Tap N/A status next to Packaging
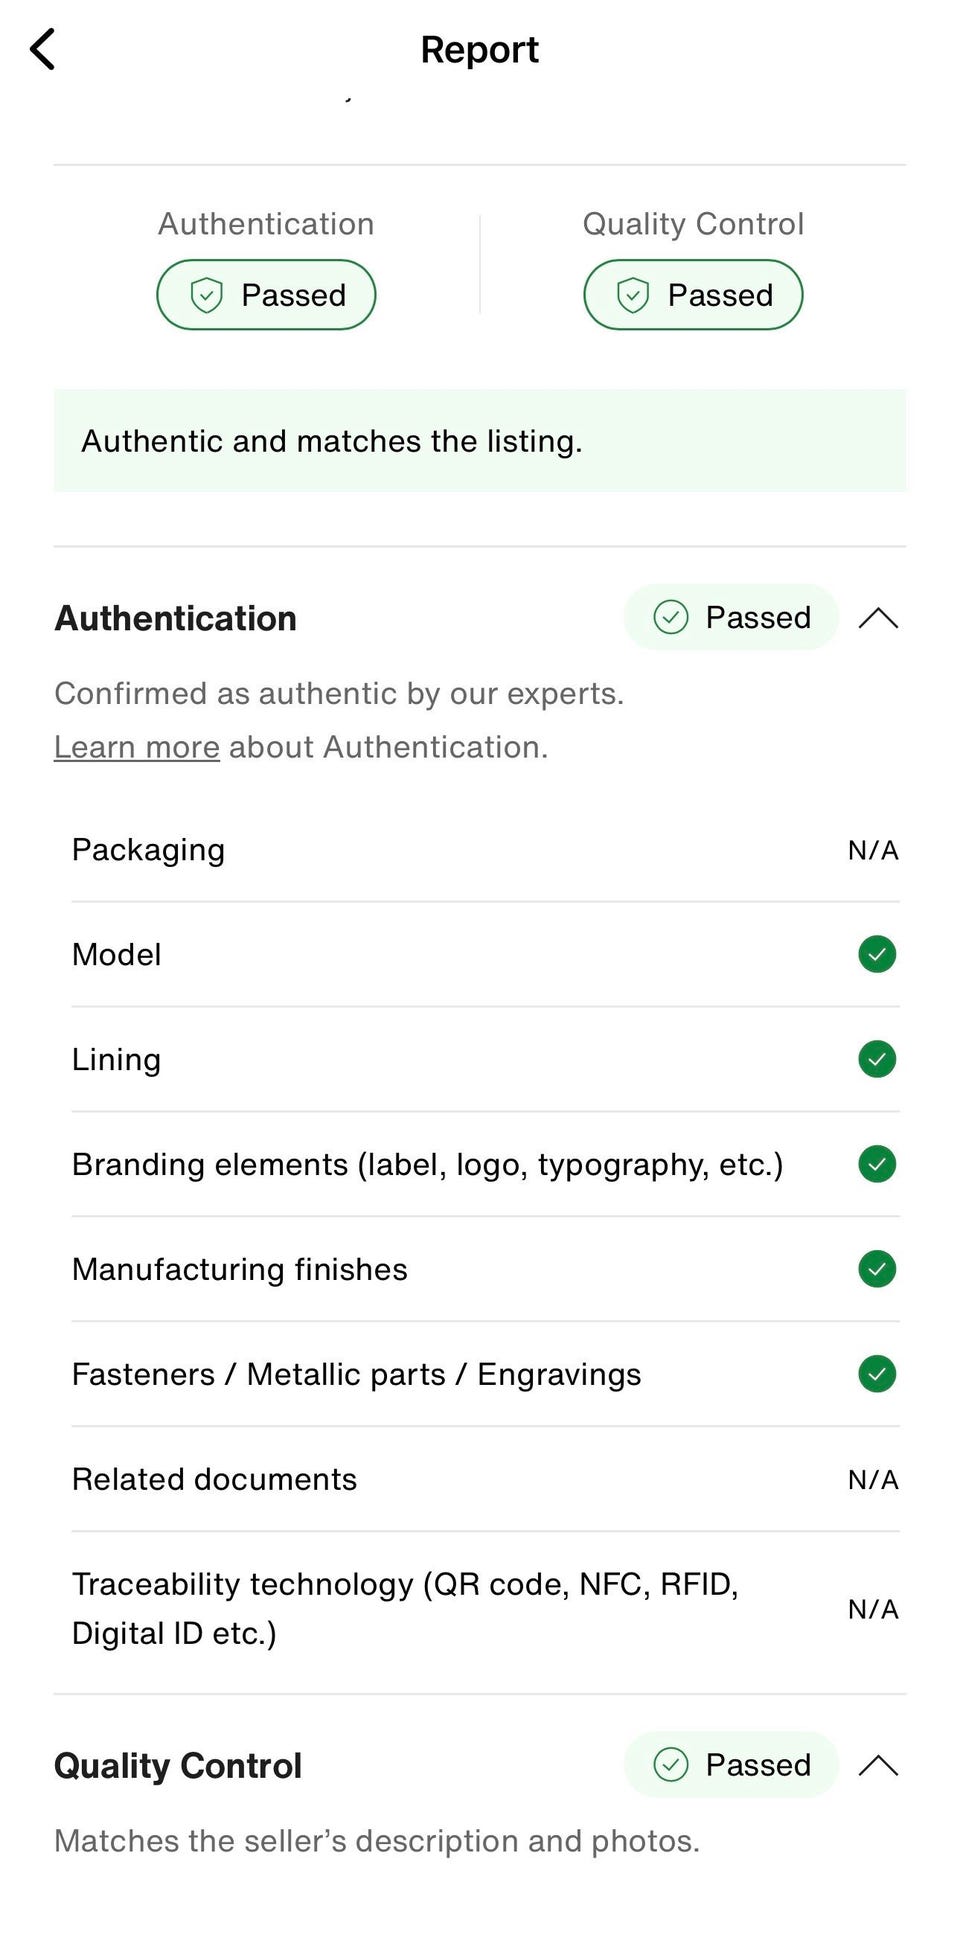The width and height of the screenshot is (960, 1949). (873, 850)
